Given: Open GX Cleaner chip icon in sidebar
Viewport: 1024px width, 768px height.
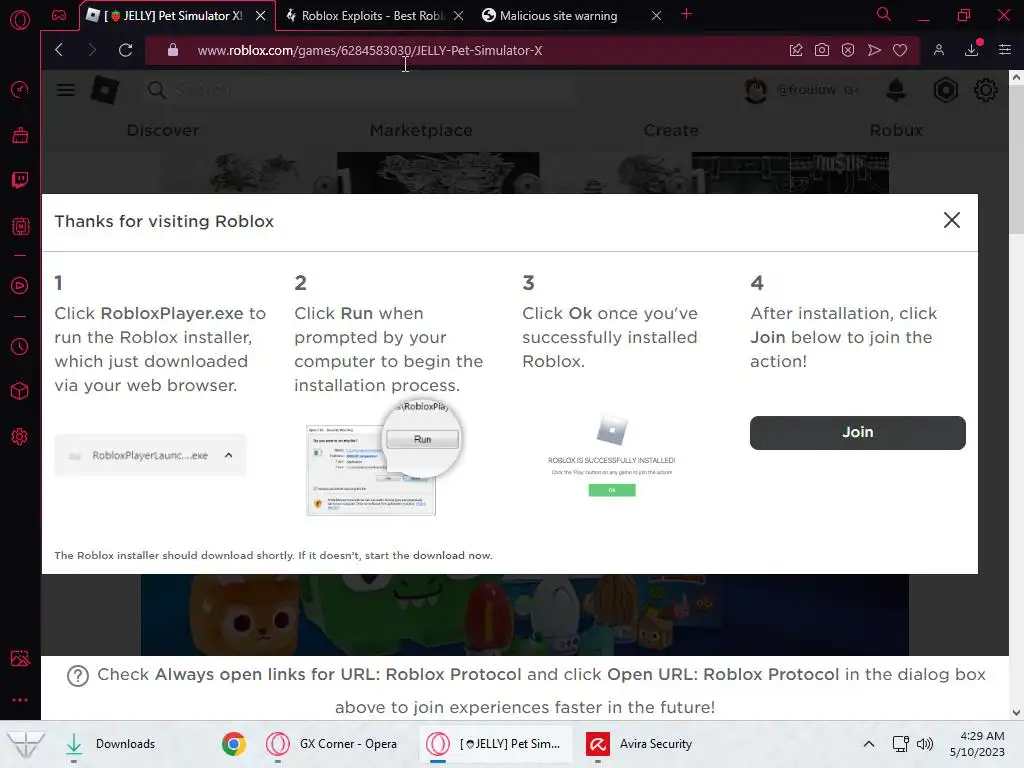Looking at the screenshot, I should pos(20,226).
